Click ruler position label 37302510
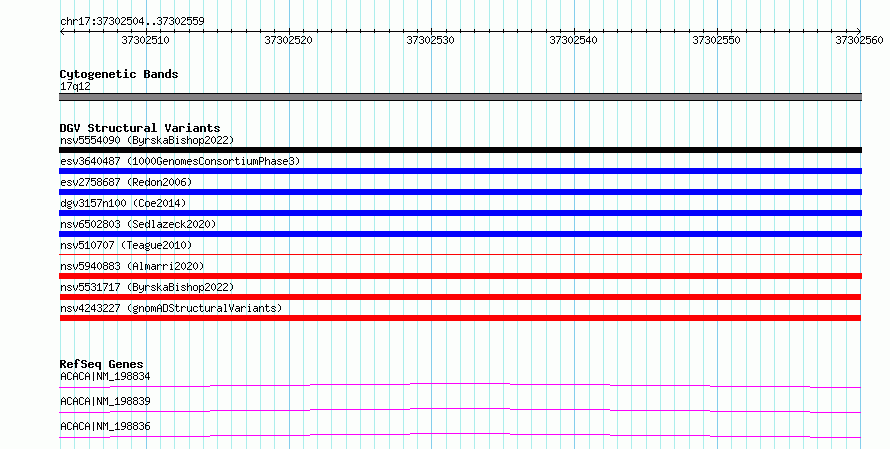Screen dimensions: 890x449 [145, 40]
